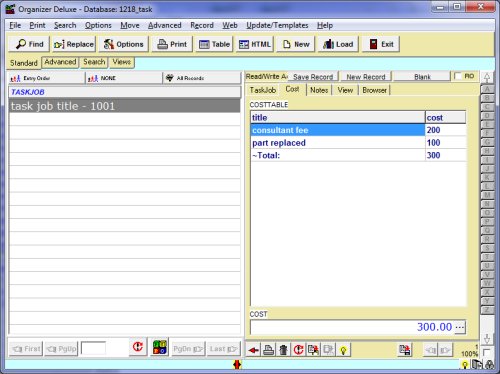Viewport: 500px width, 374px height.
Task: Click the PgUp navigation button
Action: (61, 349)
